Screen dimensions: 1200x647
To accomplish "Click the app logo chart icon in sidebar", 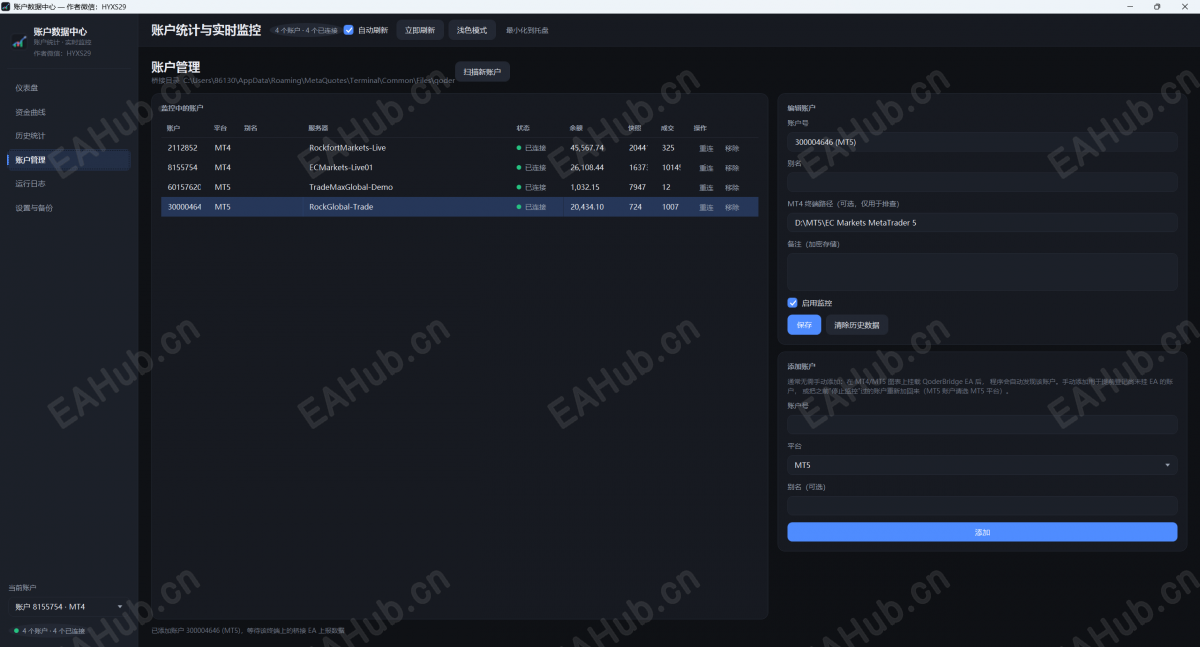I will click(19, 41).
